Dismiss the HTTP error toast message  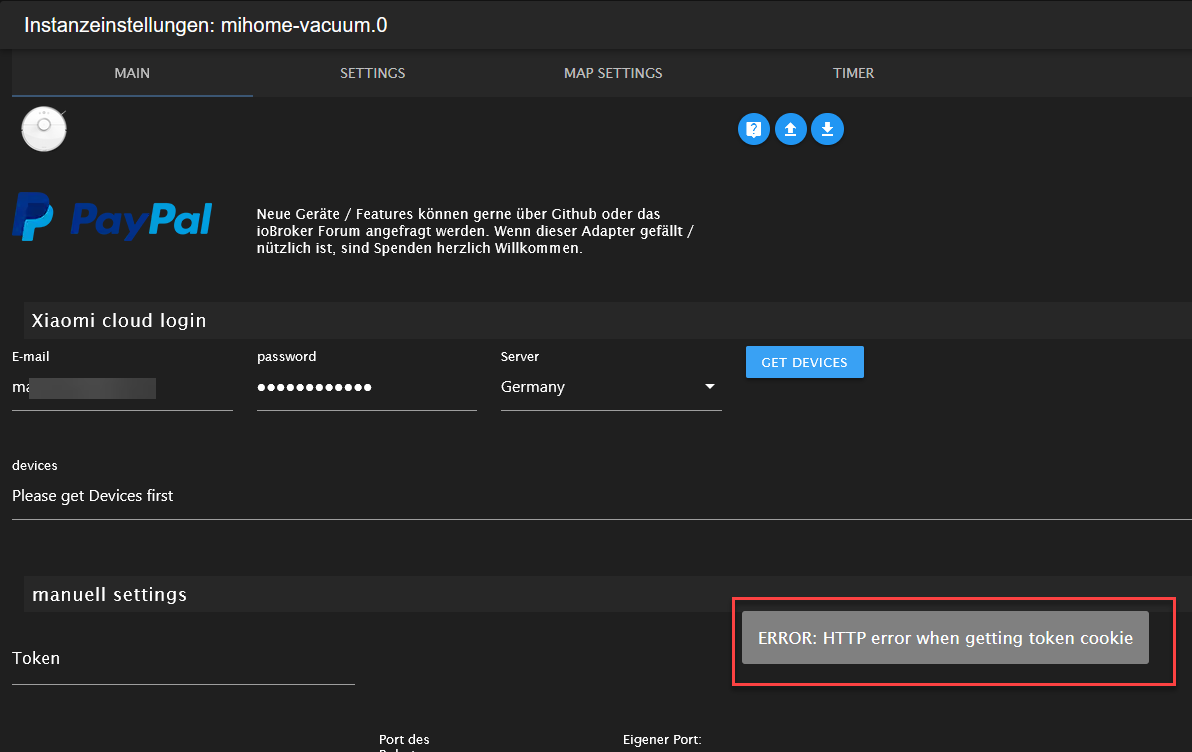[x=945, y=638]
